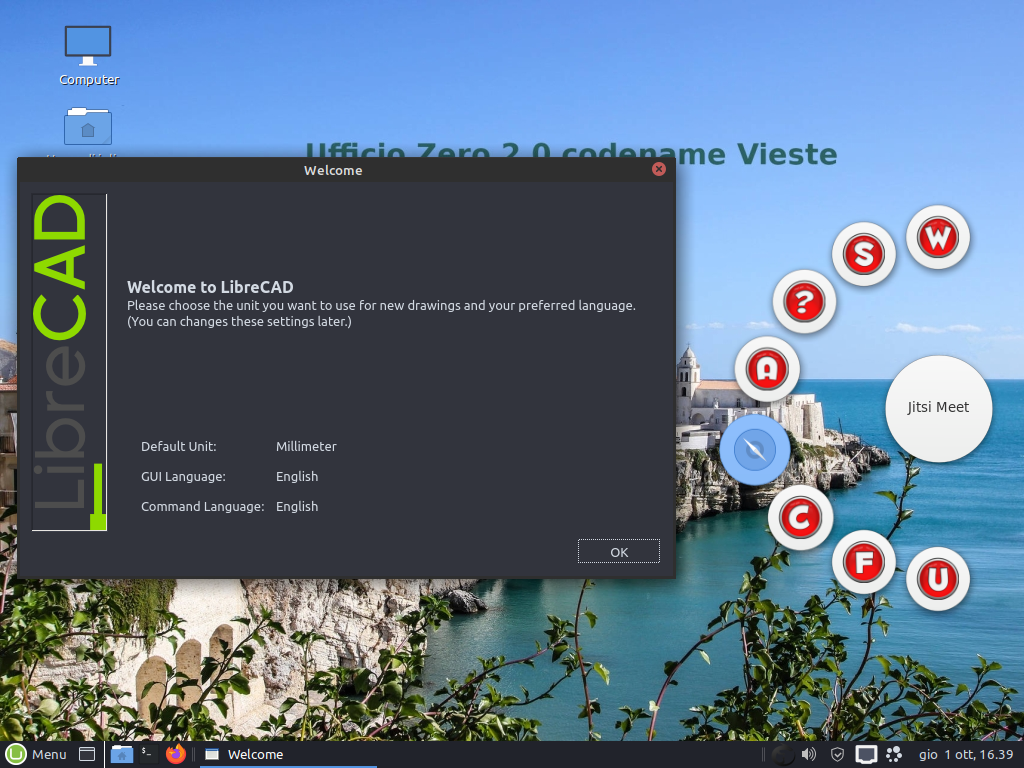Open the file manager taskbar icon
This screenshot has width=1024, height=768.
pos(122,754)
